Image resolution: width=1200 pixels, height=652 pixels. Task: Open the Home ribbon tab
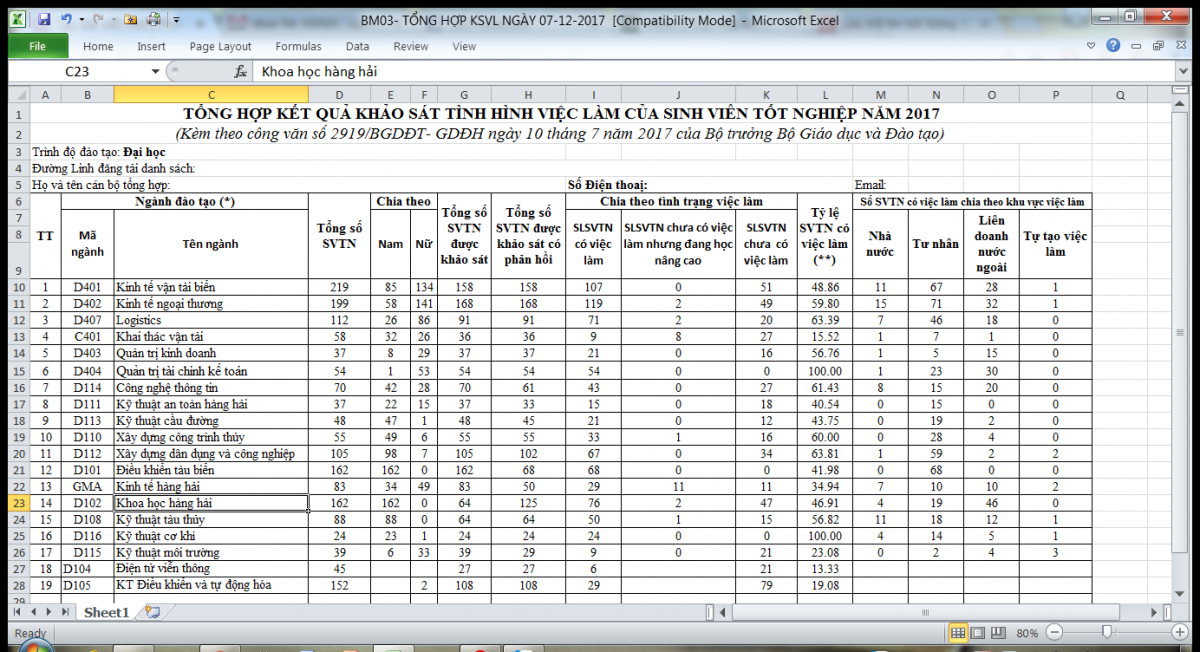tap(98, 46)
